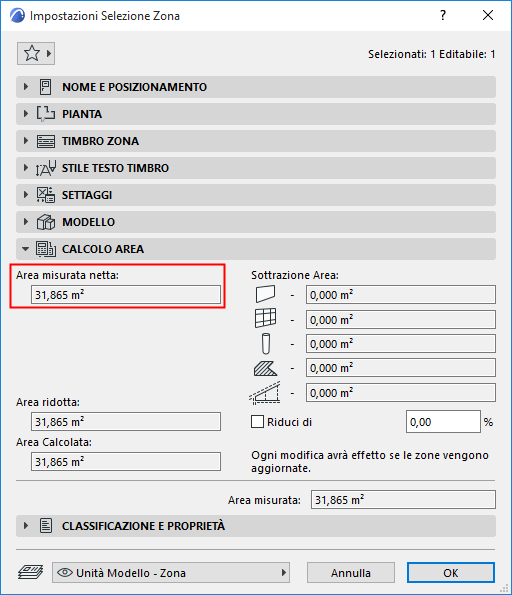This screenshot has width=512, height=595.
Task: Click the Area Calcolata field
Action: coord(126,462)
